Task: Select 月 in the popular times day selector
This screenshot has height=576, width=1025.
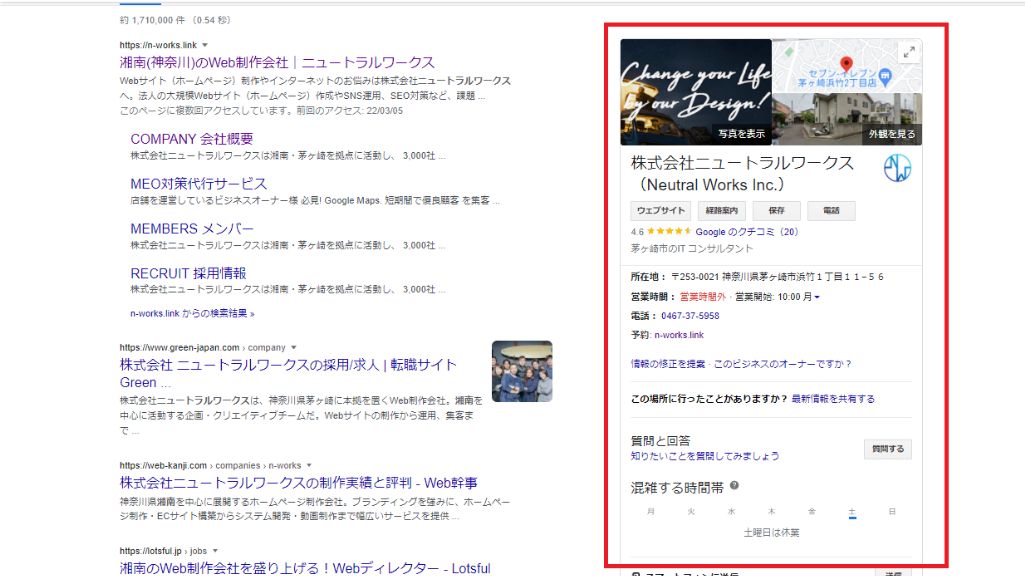Action: [651, 511]
